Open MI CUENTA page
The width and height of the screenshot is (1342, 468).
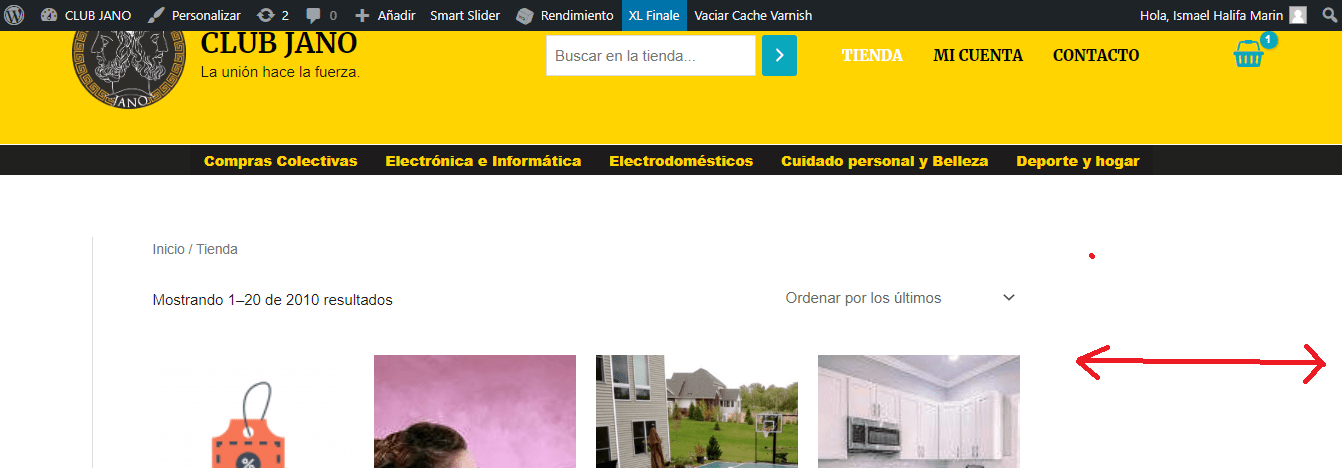click(x=978, y=55)
